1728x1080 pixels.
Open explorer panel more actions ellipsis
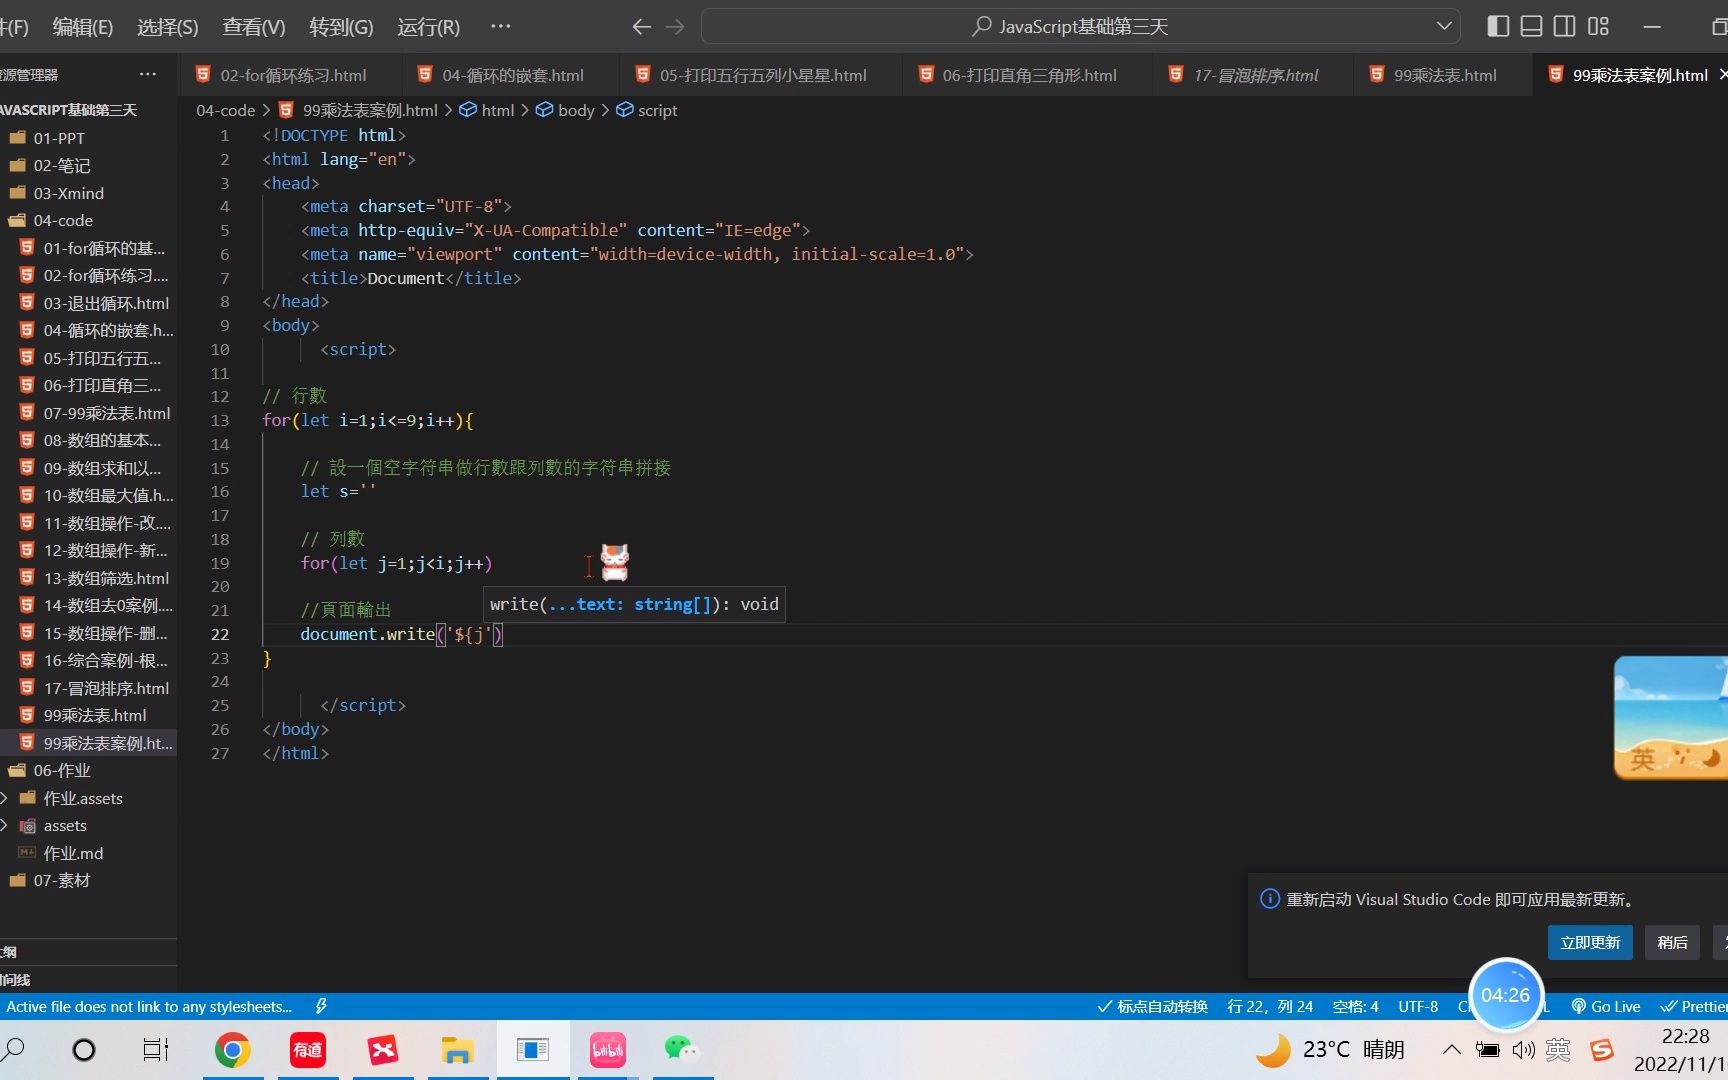coord(148,75)
